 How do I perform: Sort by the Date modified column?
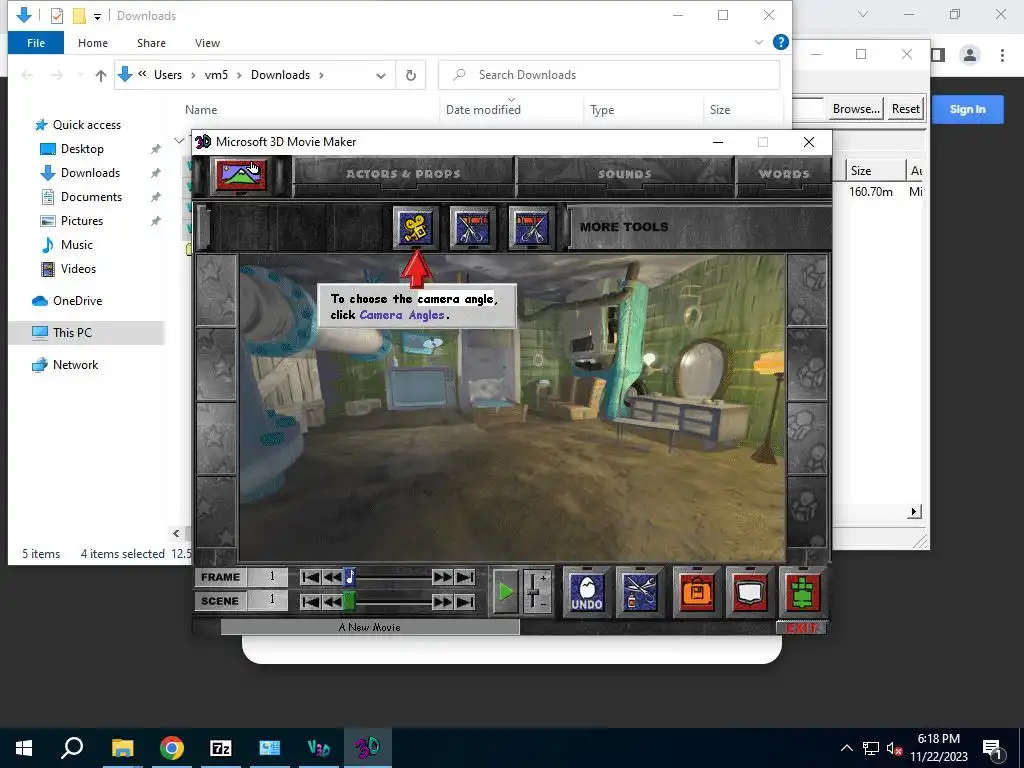483,110
